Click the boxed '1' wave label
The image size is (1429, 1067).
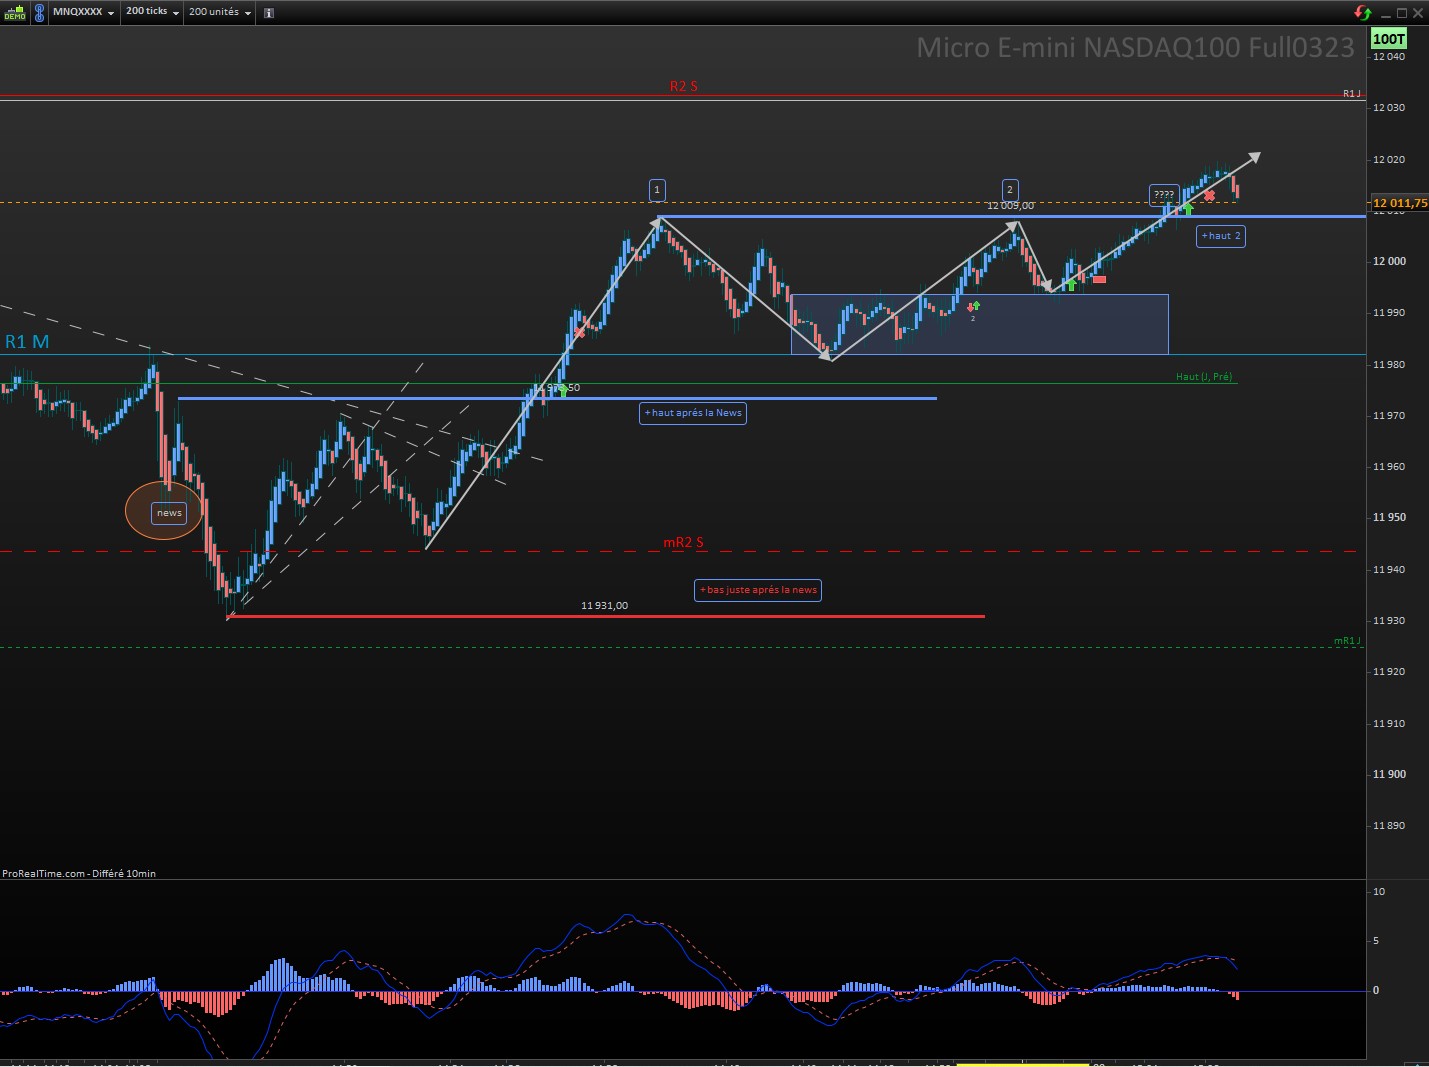(x=657, y=190)
